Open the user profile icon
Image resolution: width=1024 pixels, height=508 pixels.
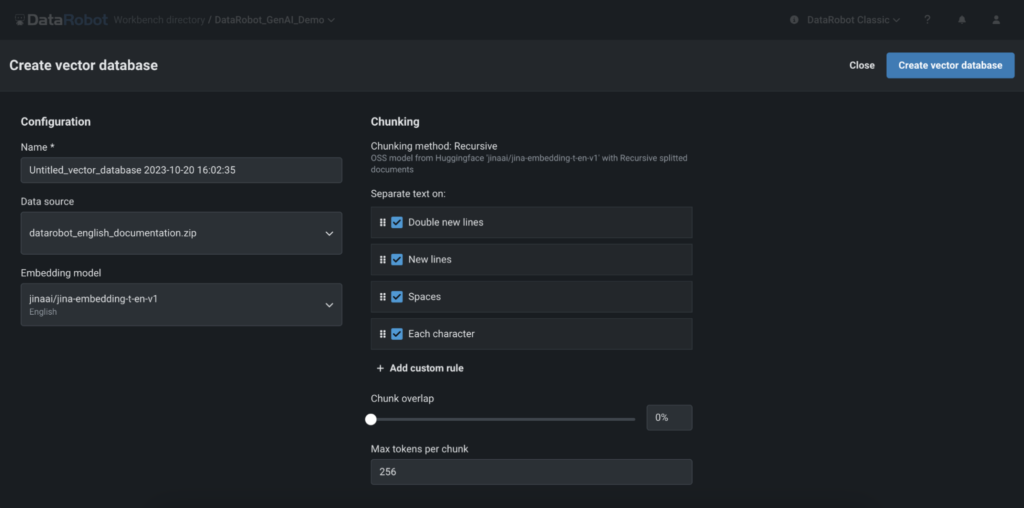[995, 20]
